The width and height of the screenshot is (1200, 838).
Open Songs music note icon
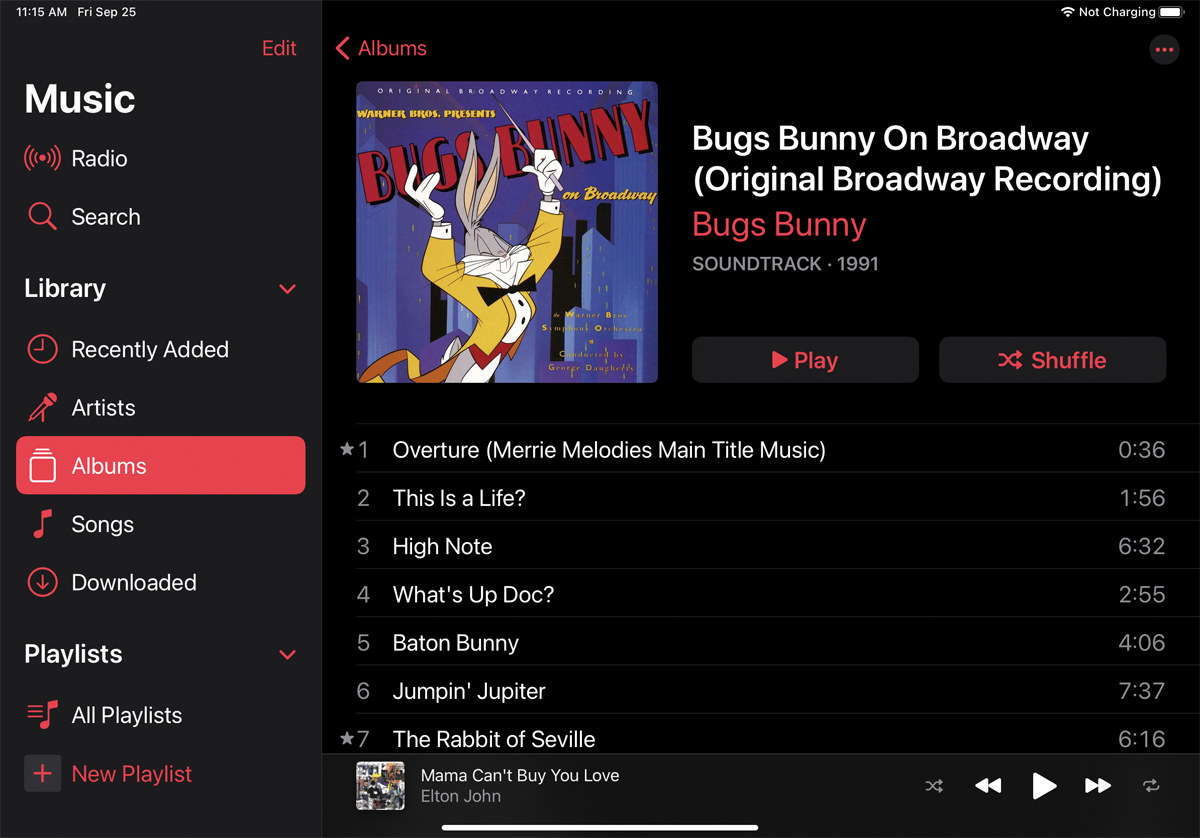coord(42,524)
